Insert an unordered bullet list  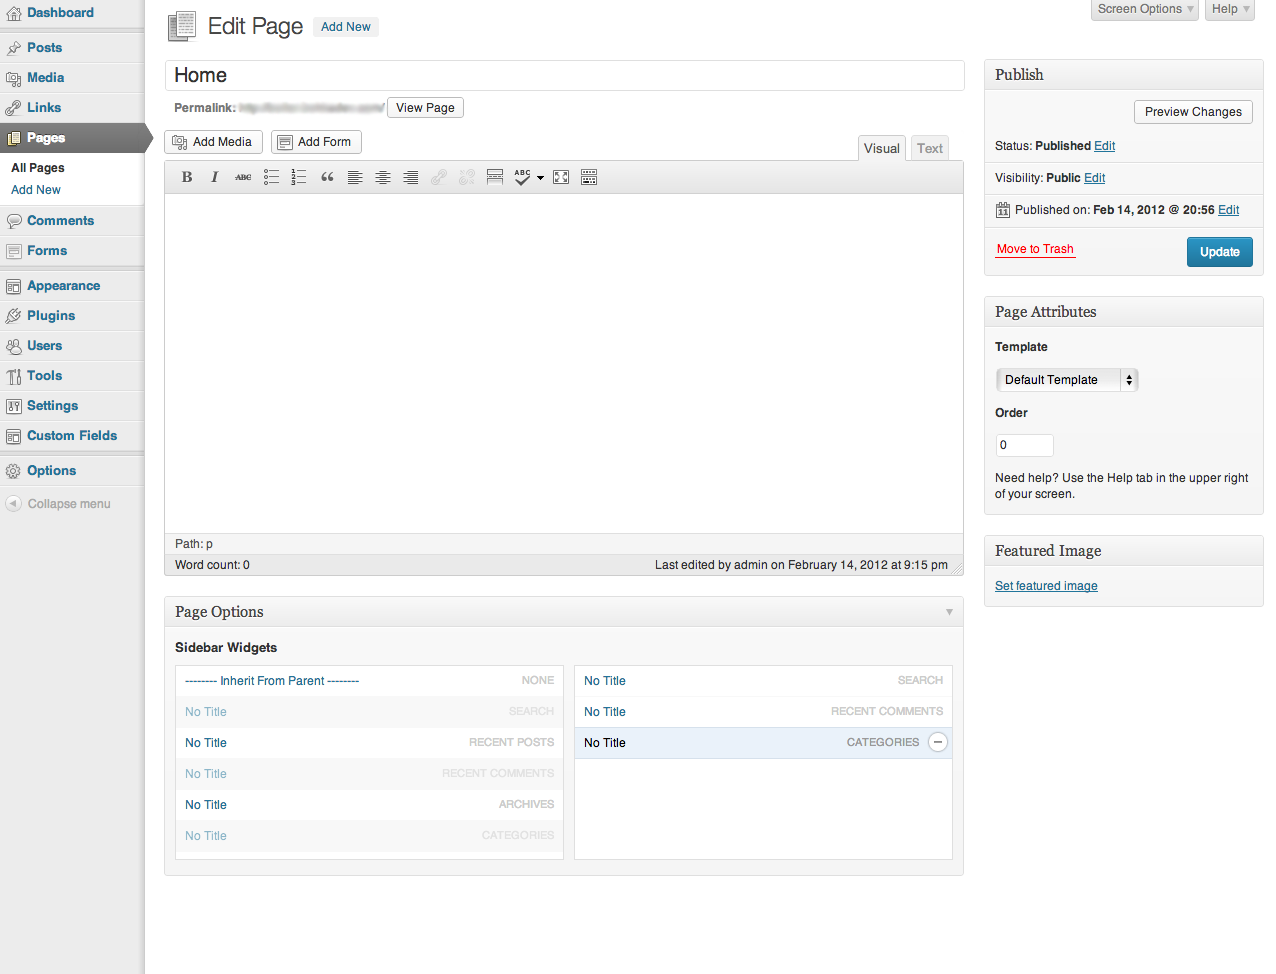(x=271, y=177)
